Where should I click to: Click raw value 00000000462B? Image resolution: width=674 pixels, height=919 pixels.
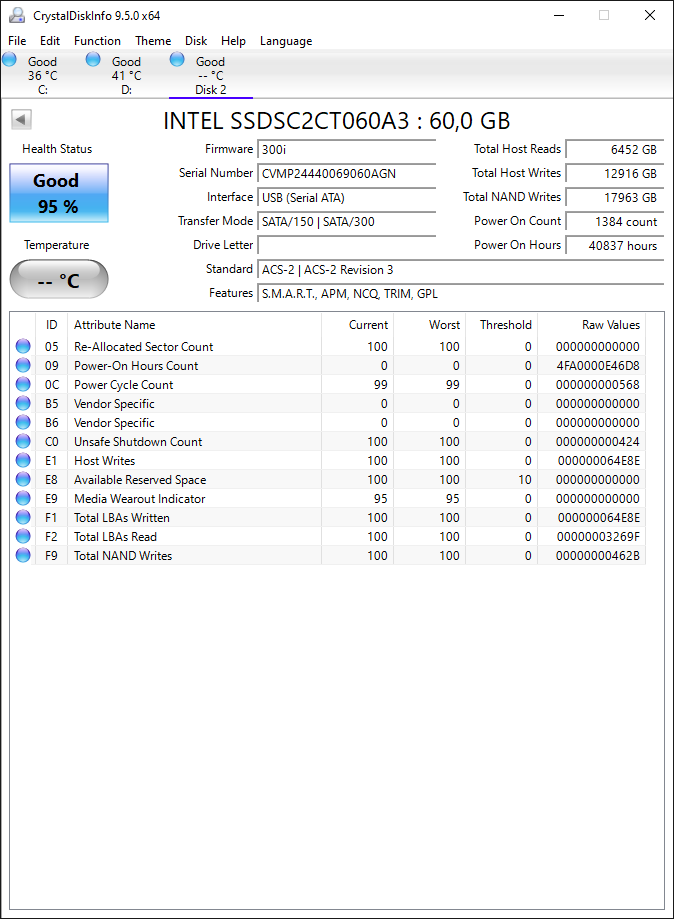tap(598, 556)
